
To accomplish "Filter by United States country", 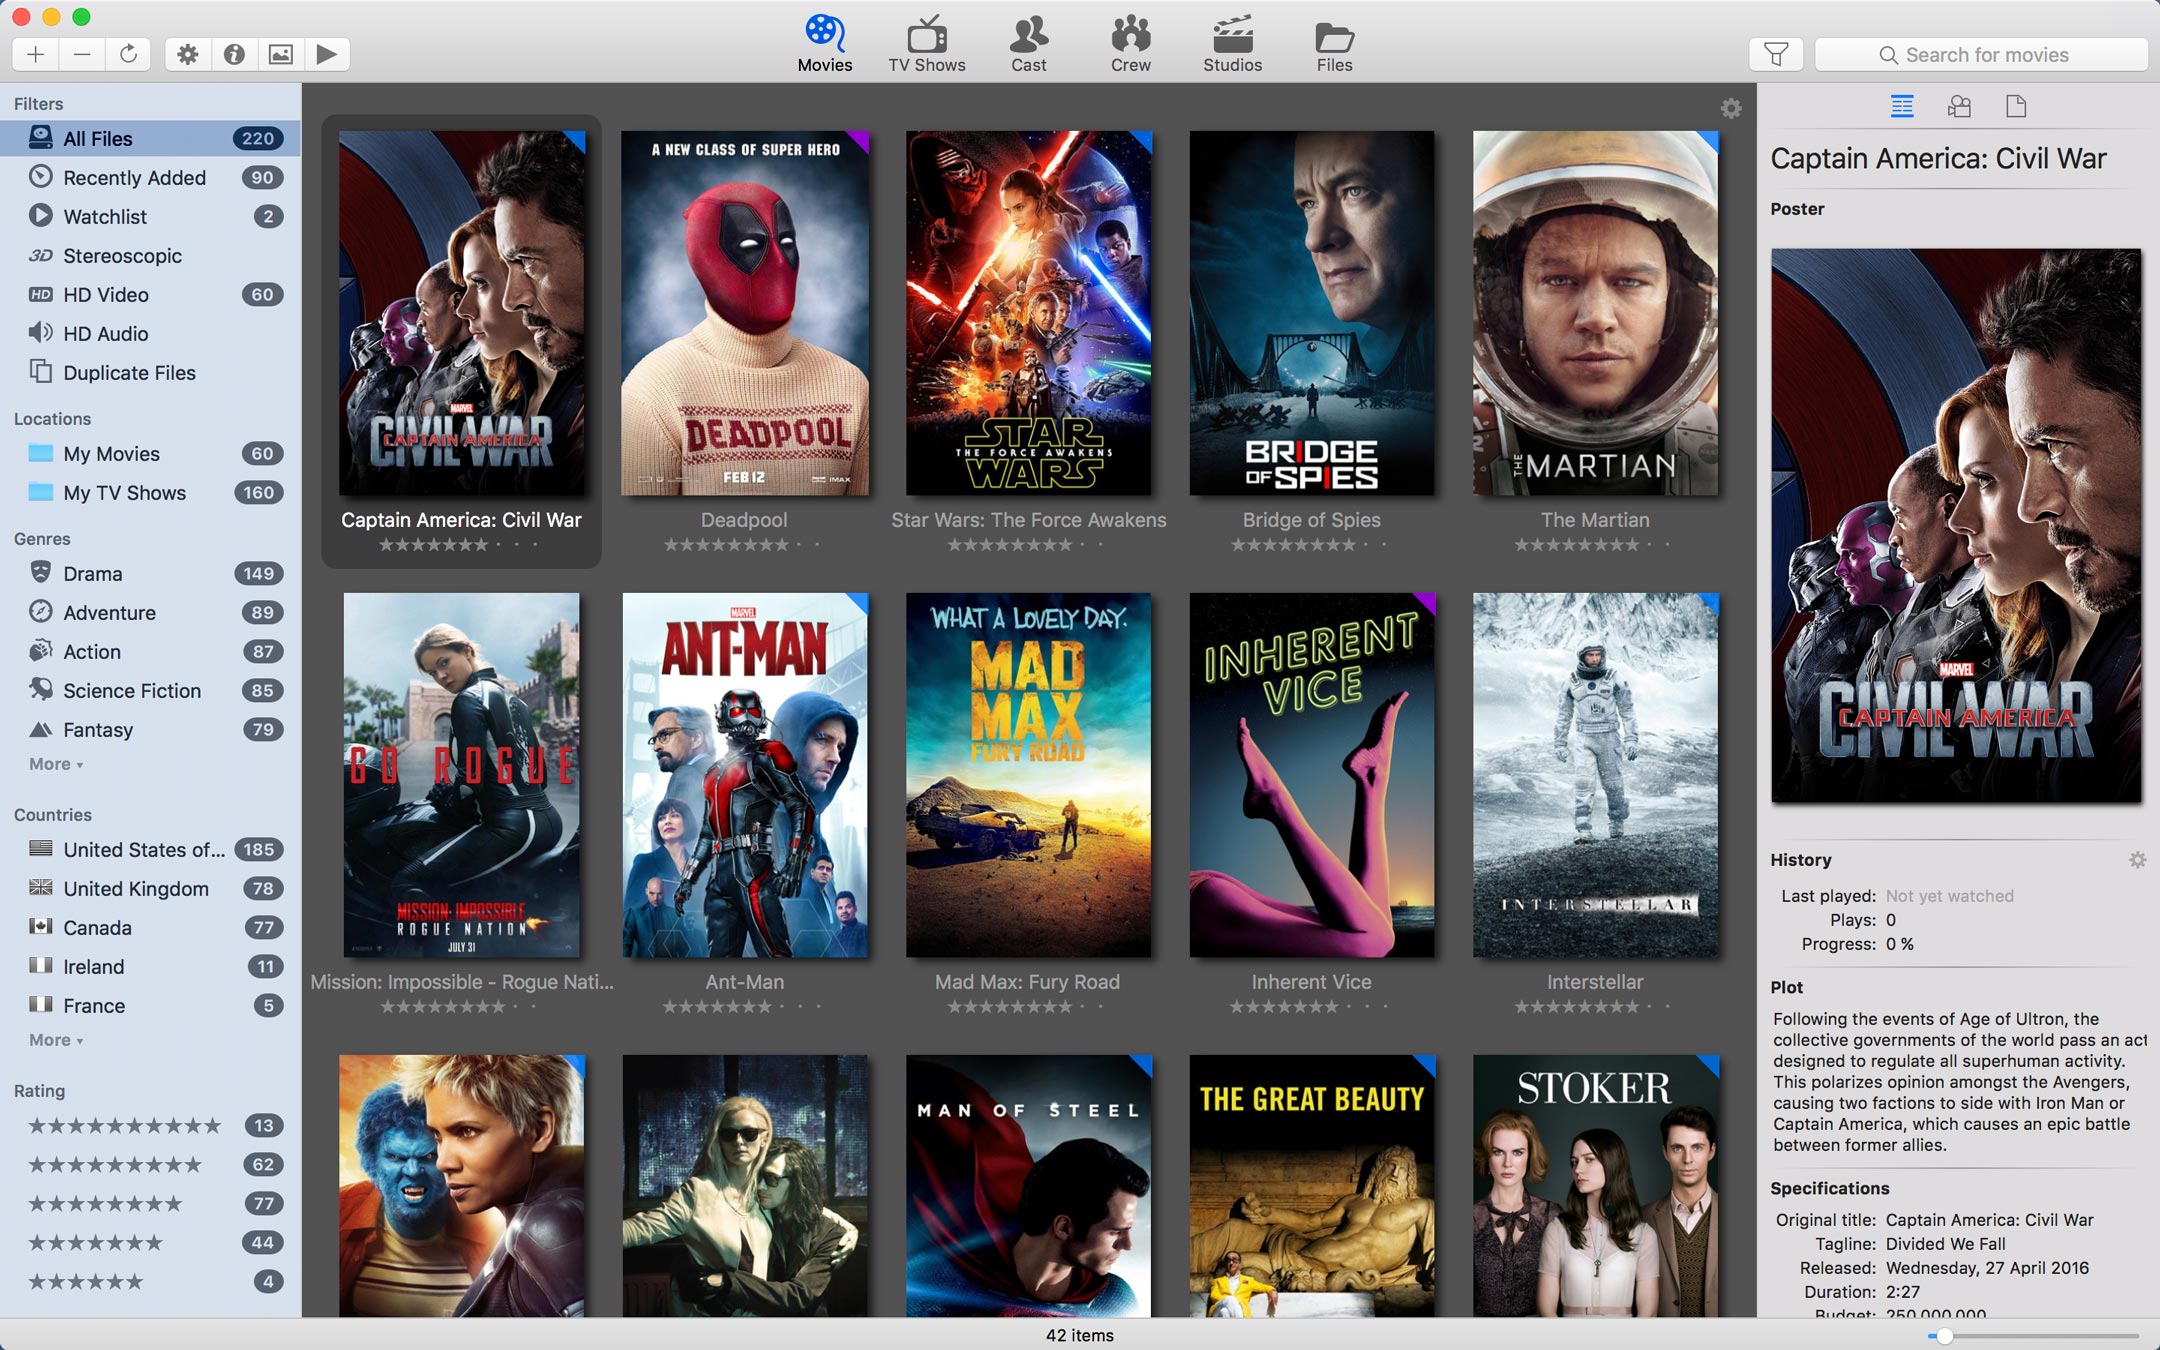I will (150, 849).
